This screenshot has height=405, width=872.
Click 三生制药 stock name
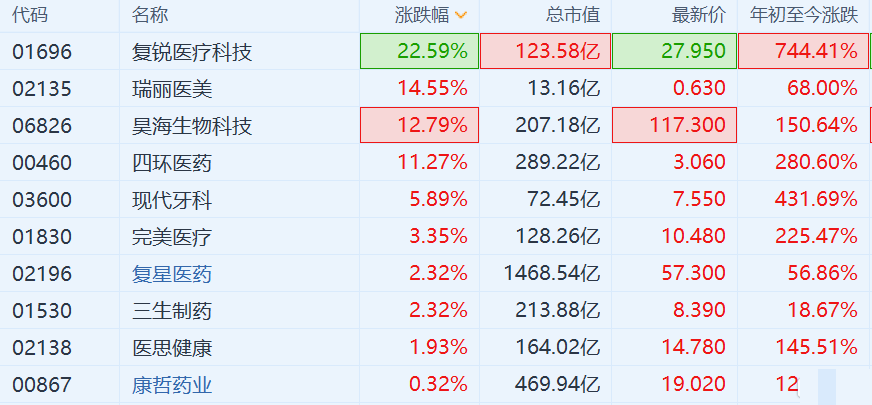(x=172, y=310)
